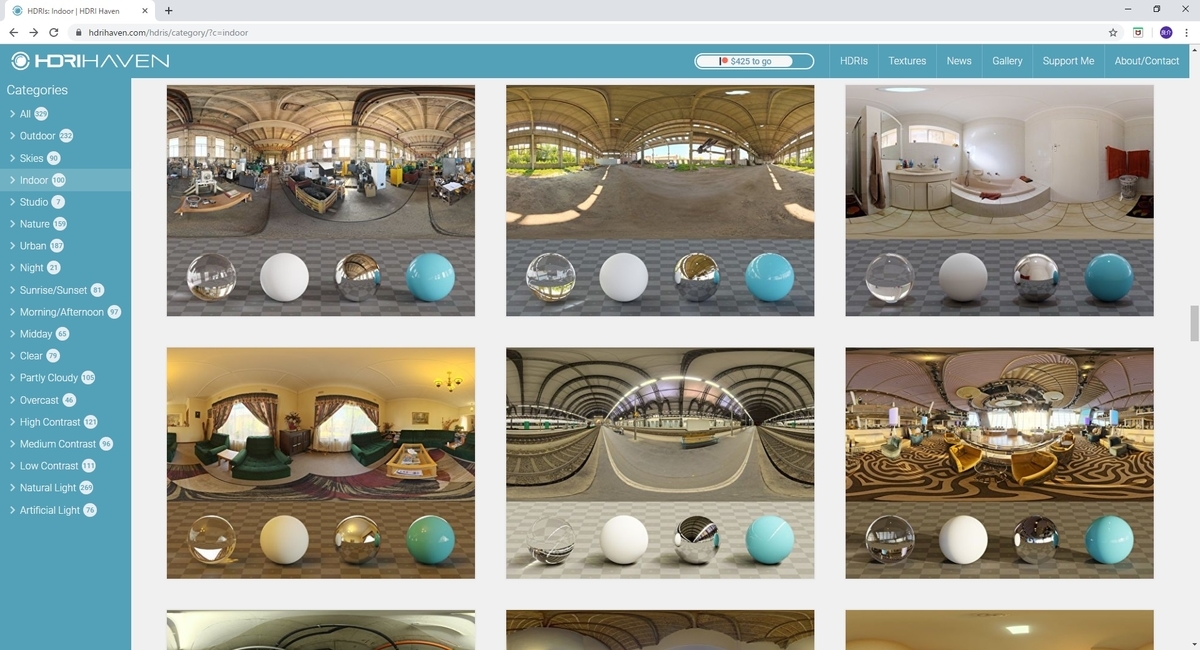
Task: Select the Nature category
Action: [x=65, y=224]
